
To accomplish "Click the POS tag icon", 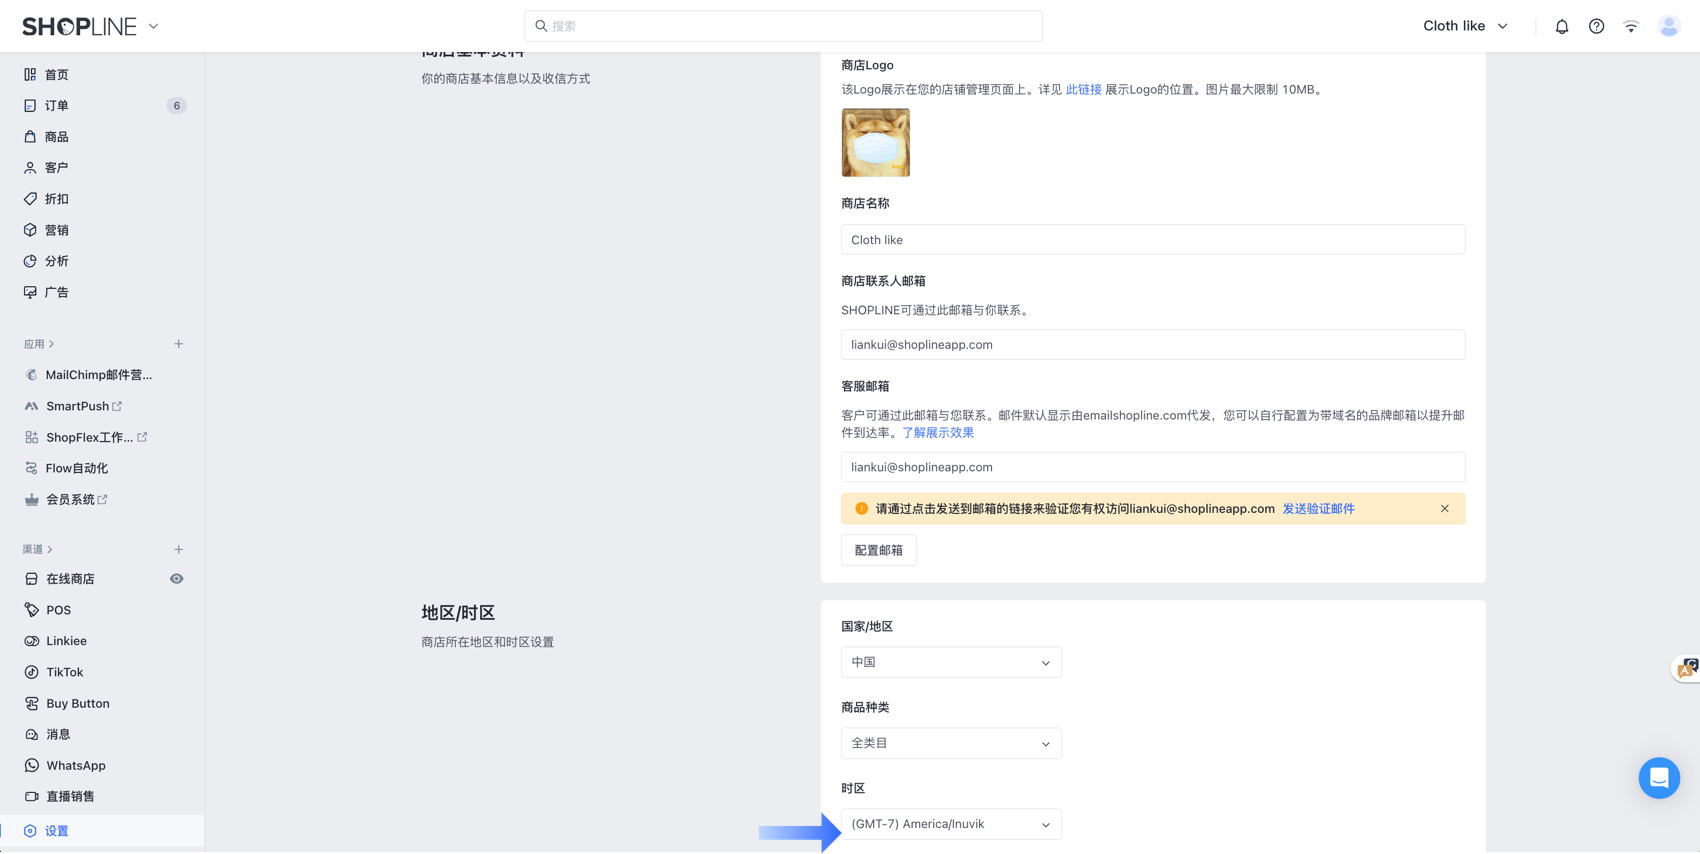I will 31,610.
